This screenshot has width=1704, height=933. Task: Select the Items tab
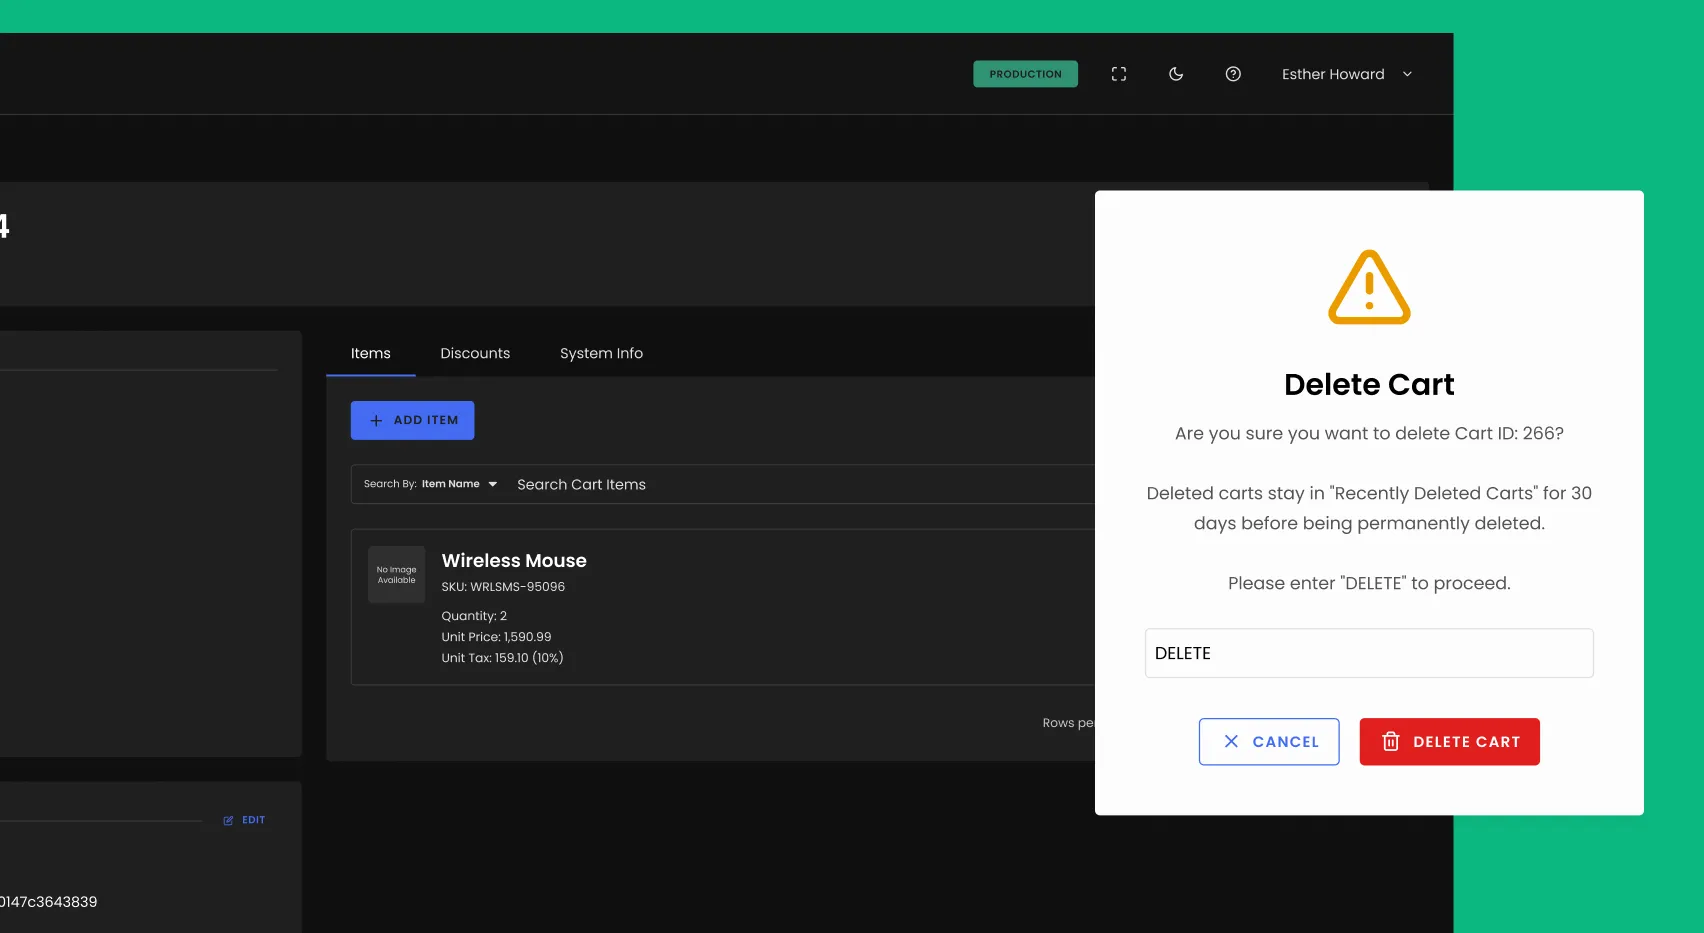tap(371, 353)
